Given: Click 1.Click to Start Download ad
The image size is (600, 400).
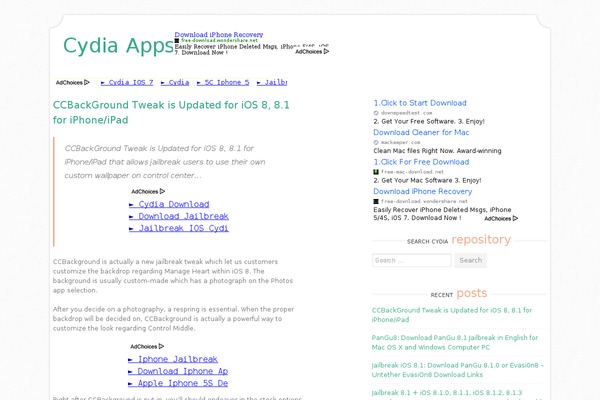Looking at the screenshot, I should coord(420,103).
